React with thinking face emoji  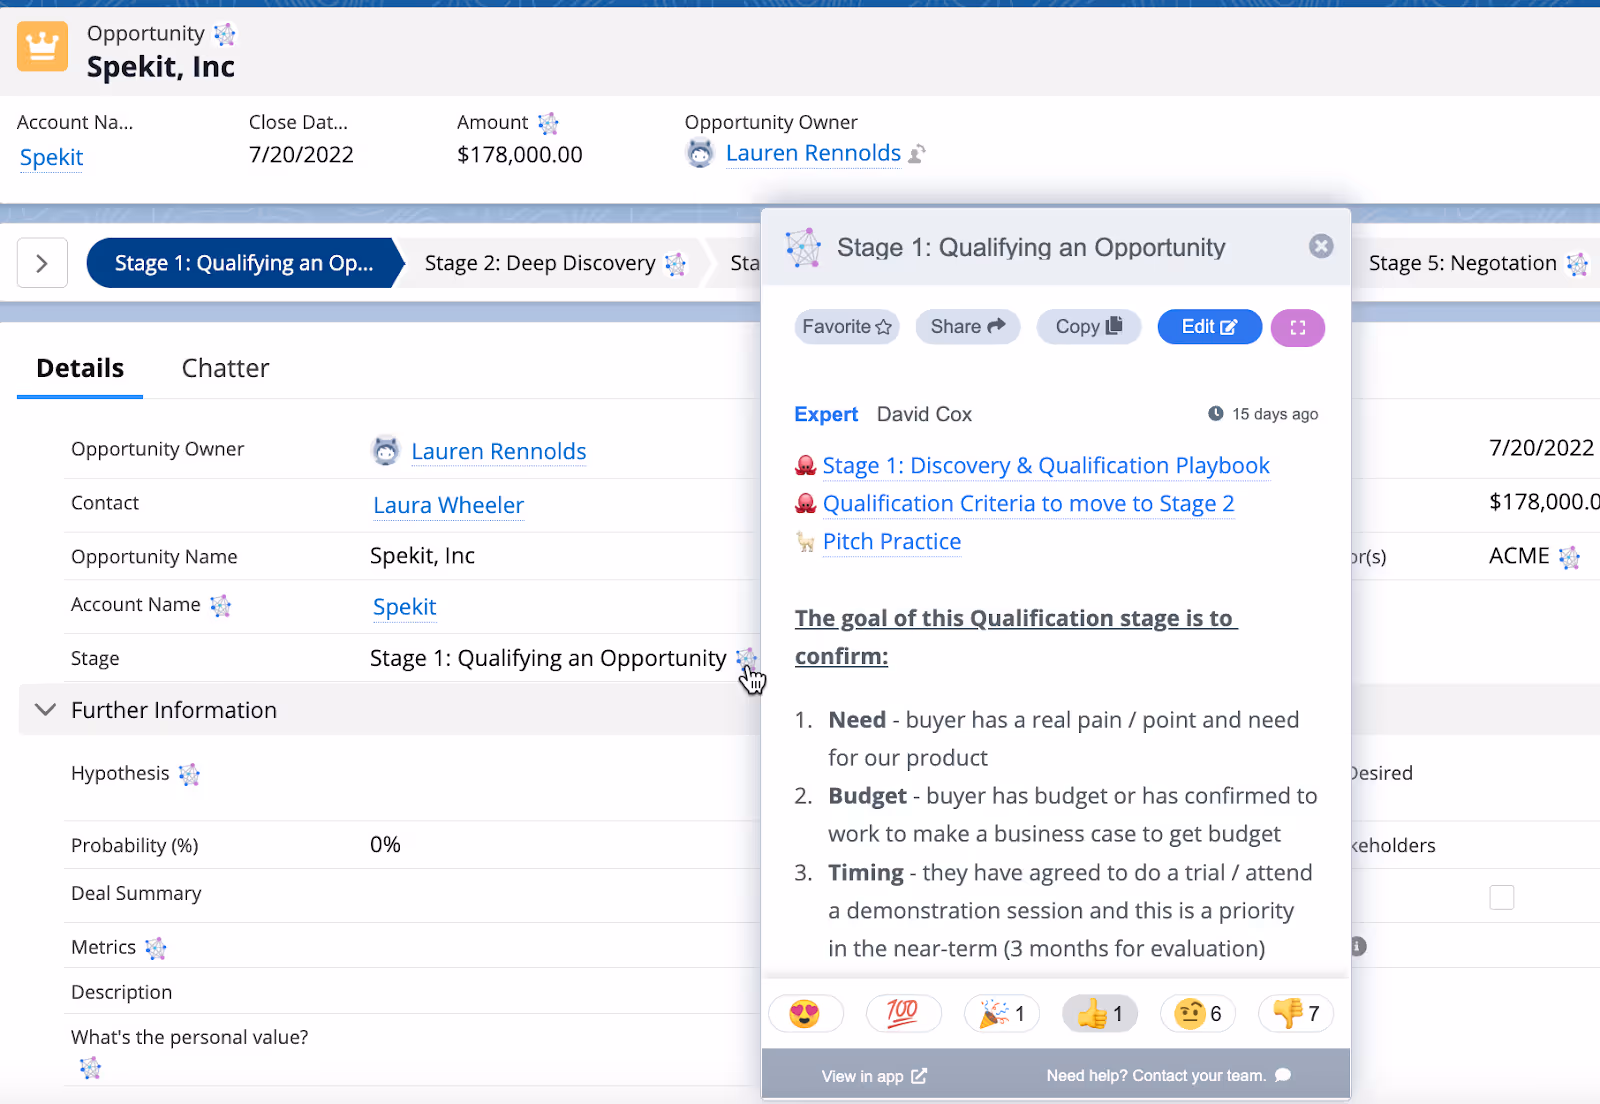(1197, 1014)
